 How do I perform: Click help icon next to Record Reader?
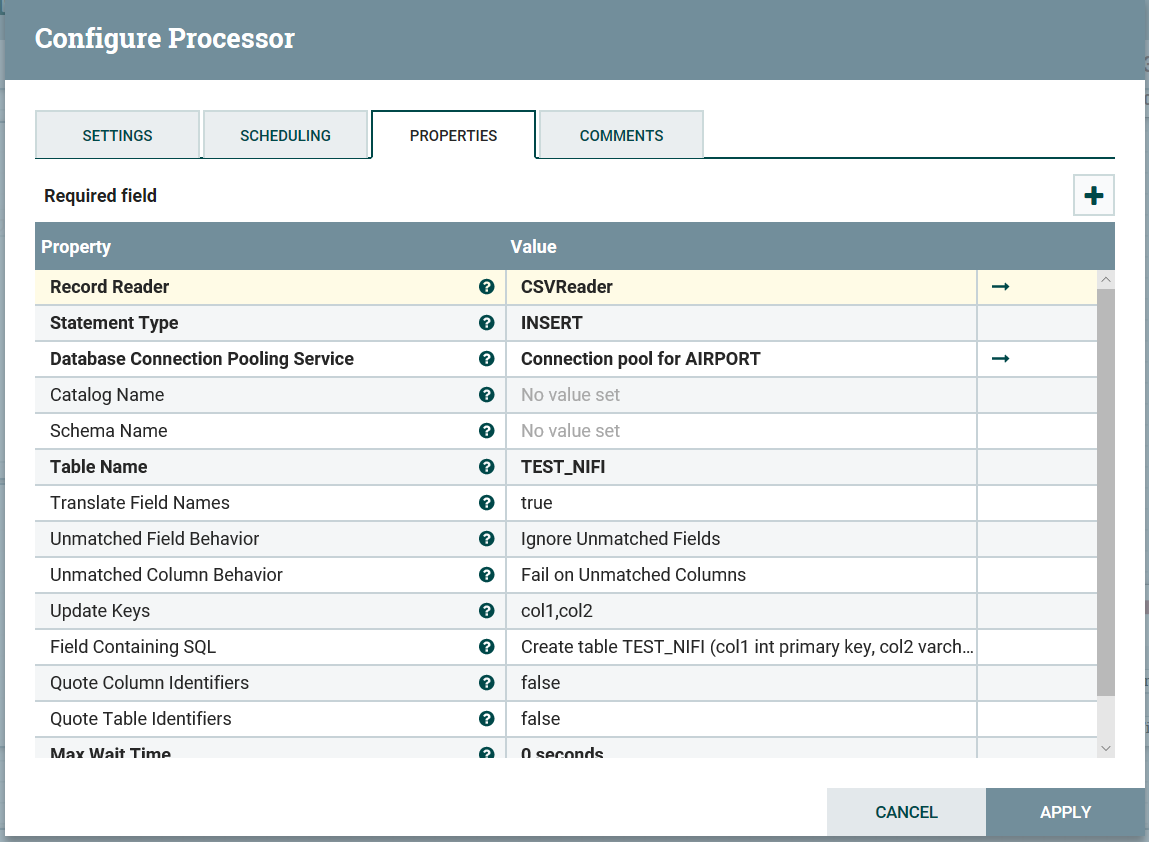(x=487, y=287)
